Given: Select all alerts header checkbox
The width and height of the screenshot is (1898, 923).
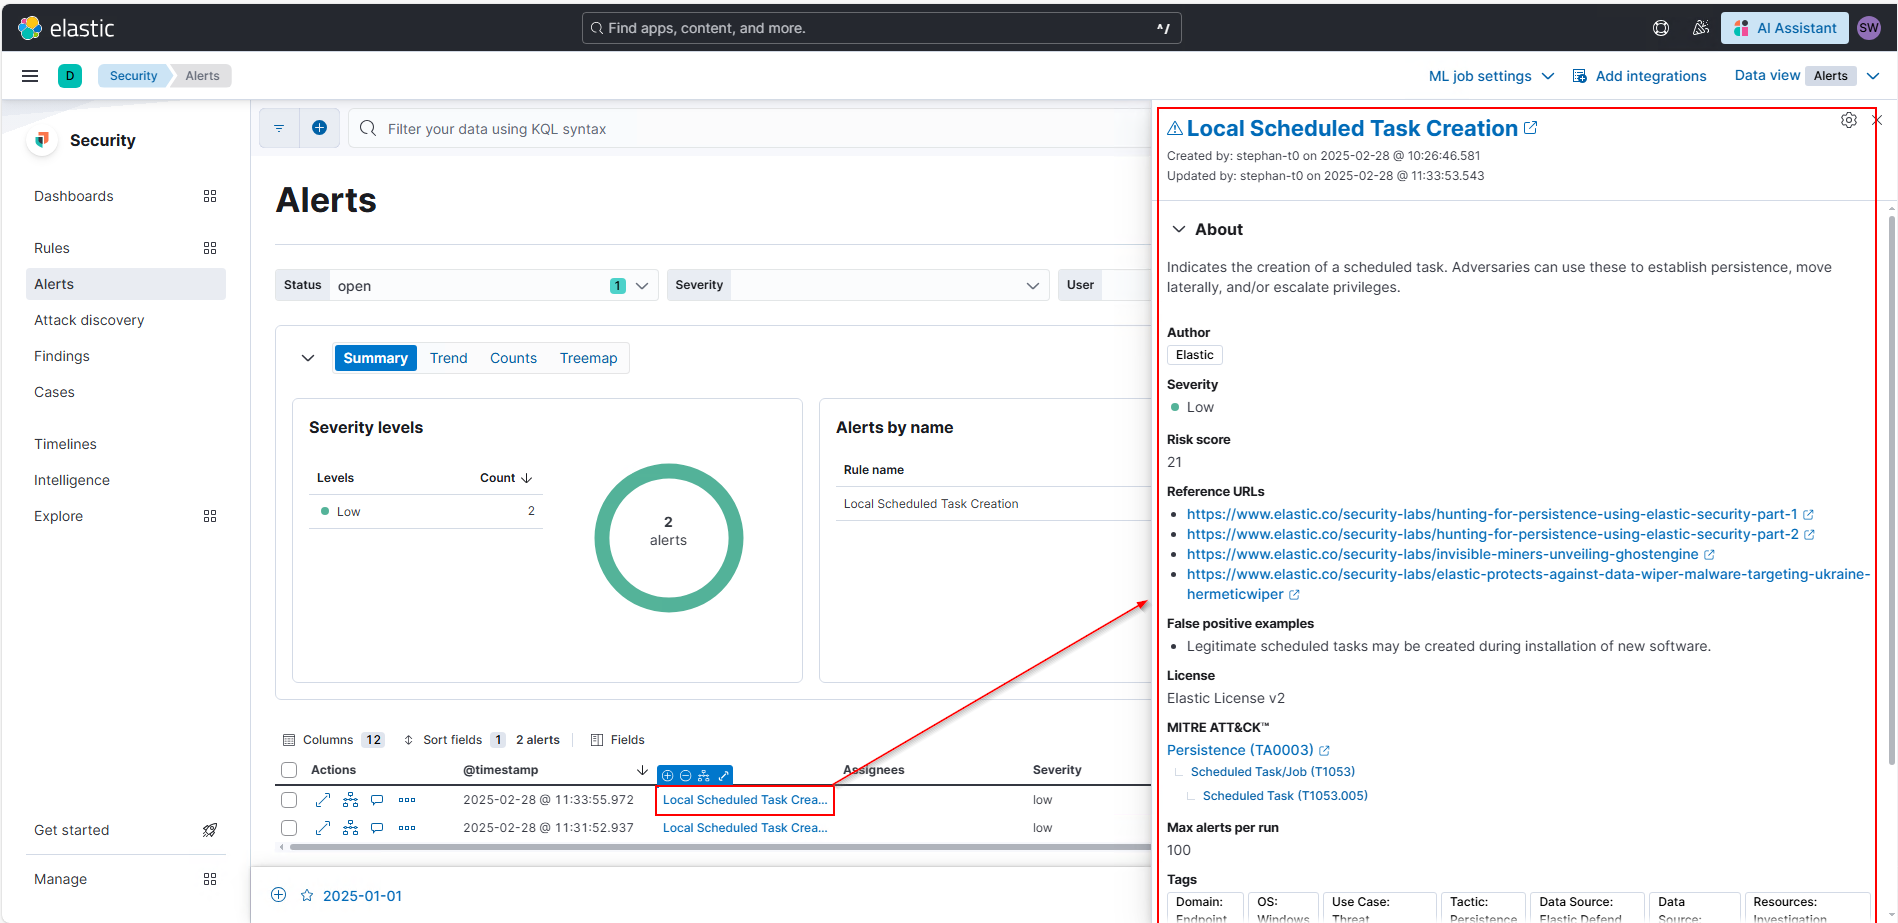Looking at the screenshot, I should pyautogui.click(x=289, y=770).
